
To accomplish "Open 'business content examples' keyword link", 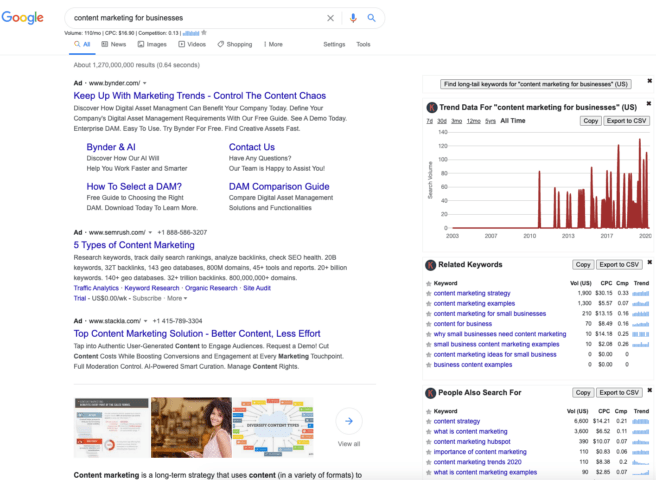I will coord(473,365).
